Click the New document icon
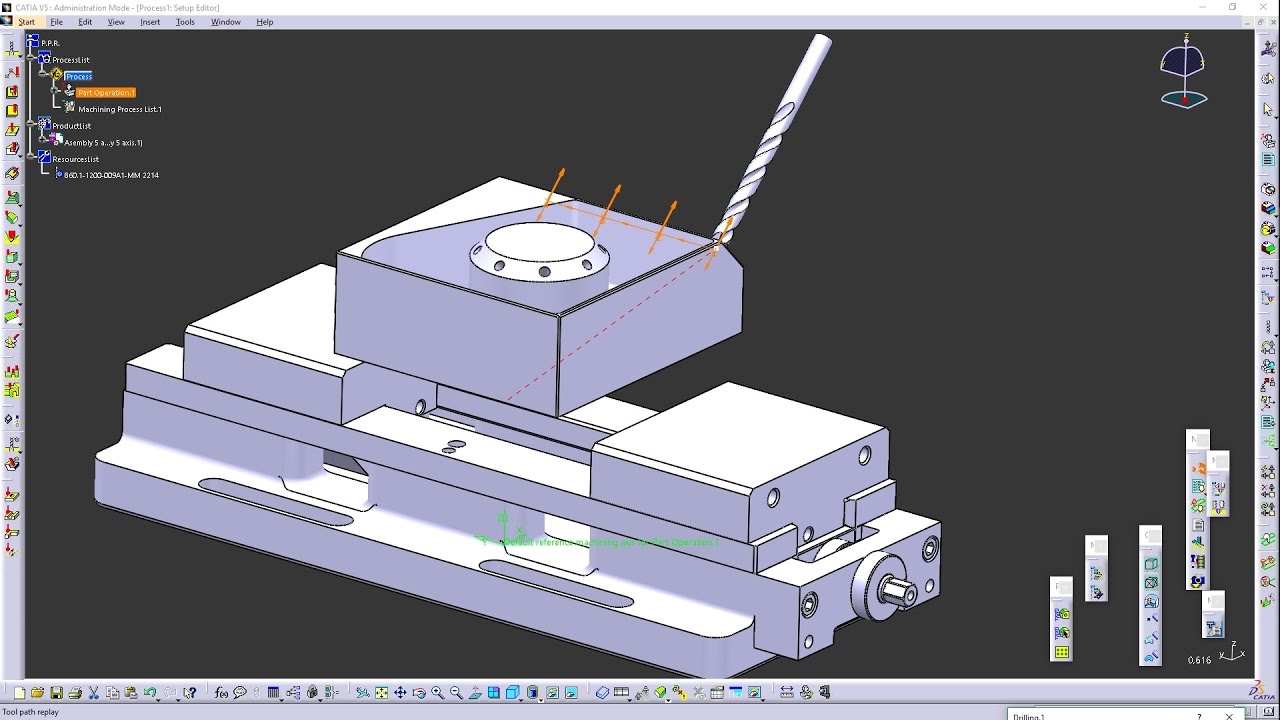Viewport: 1280px width, 720px height. 19,692
